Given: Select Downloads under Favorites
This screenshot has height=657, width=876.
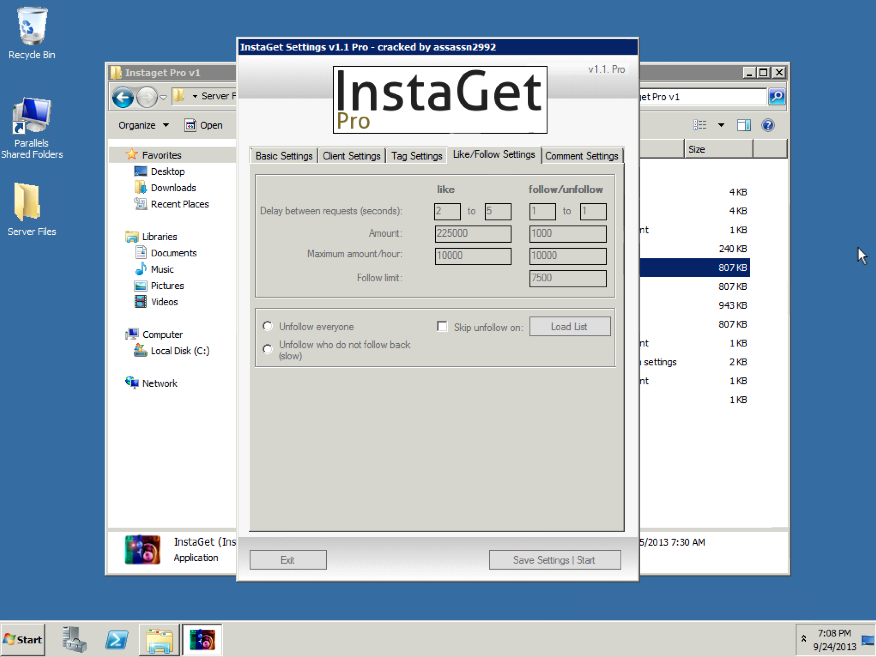Looking at the screenshot, I should pos(173,188).
